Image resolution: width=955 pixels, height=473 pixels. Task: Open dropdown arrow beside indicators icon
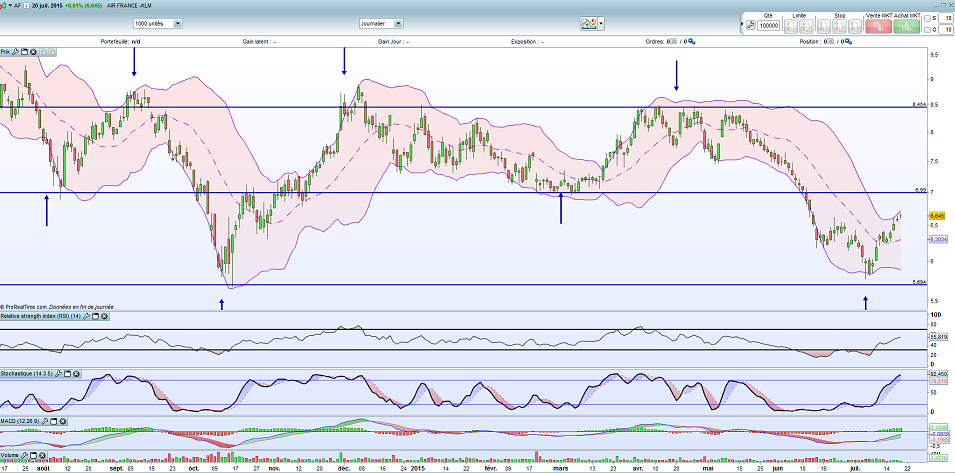pos(601,24)
